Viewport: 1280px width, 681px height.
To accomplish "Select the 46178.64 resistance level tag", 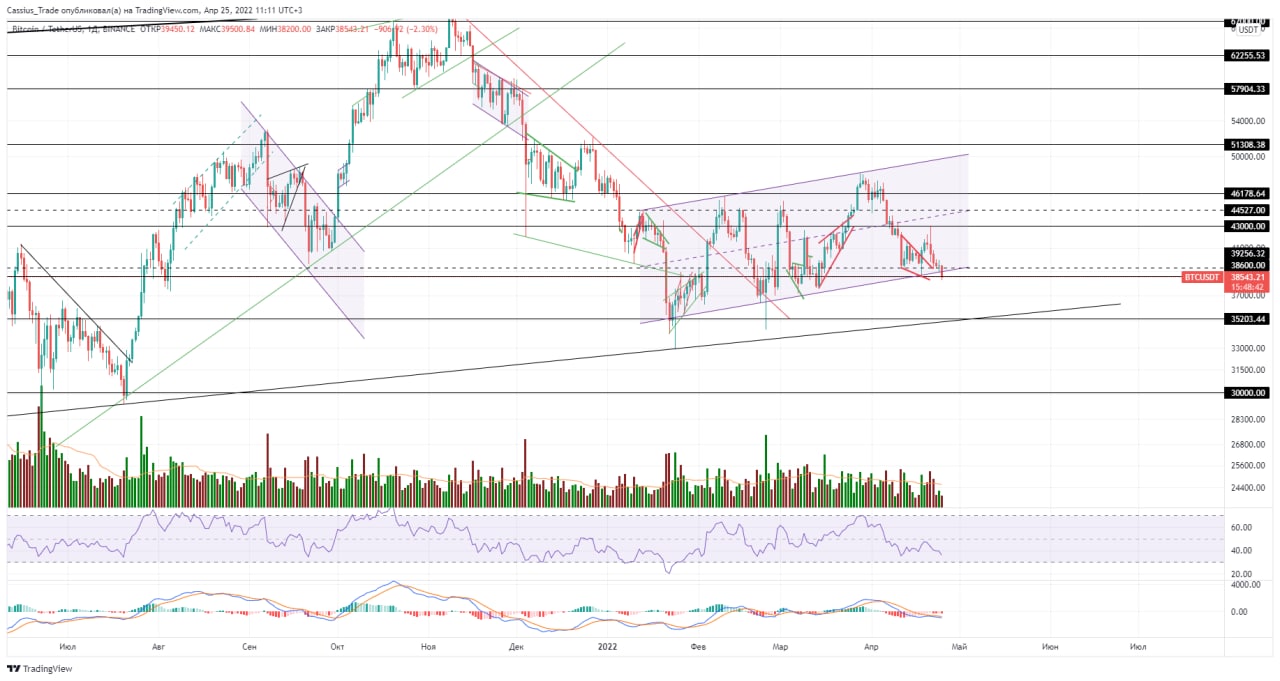I will (x=1248, y=193).
